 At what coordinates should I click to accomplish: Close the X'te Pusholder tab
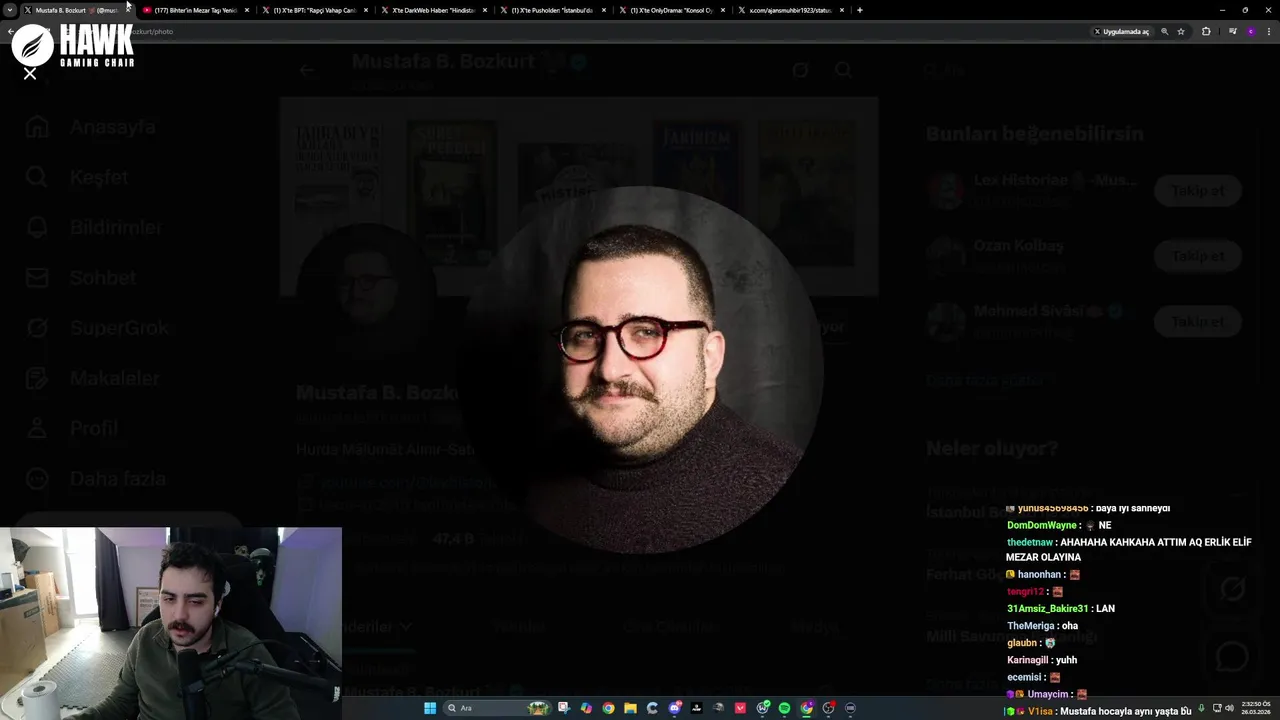click(604, 10)
